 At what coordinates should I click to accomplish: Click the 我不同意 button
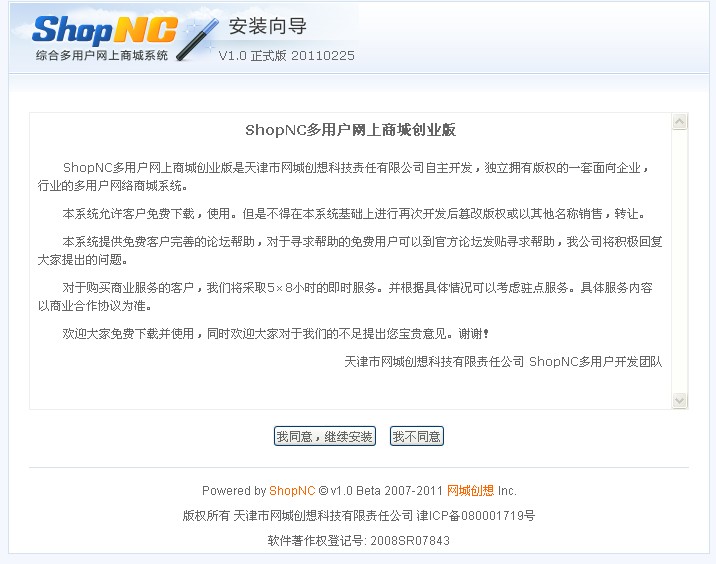pos(416,436)
